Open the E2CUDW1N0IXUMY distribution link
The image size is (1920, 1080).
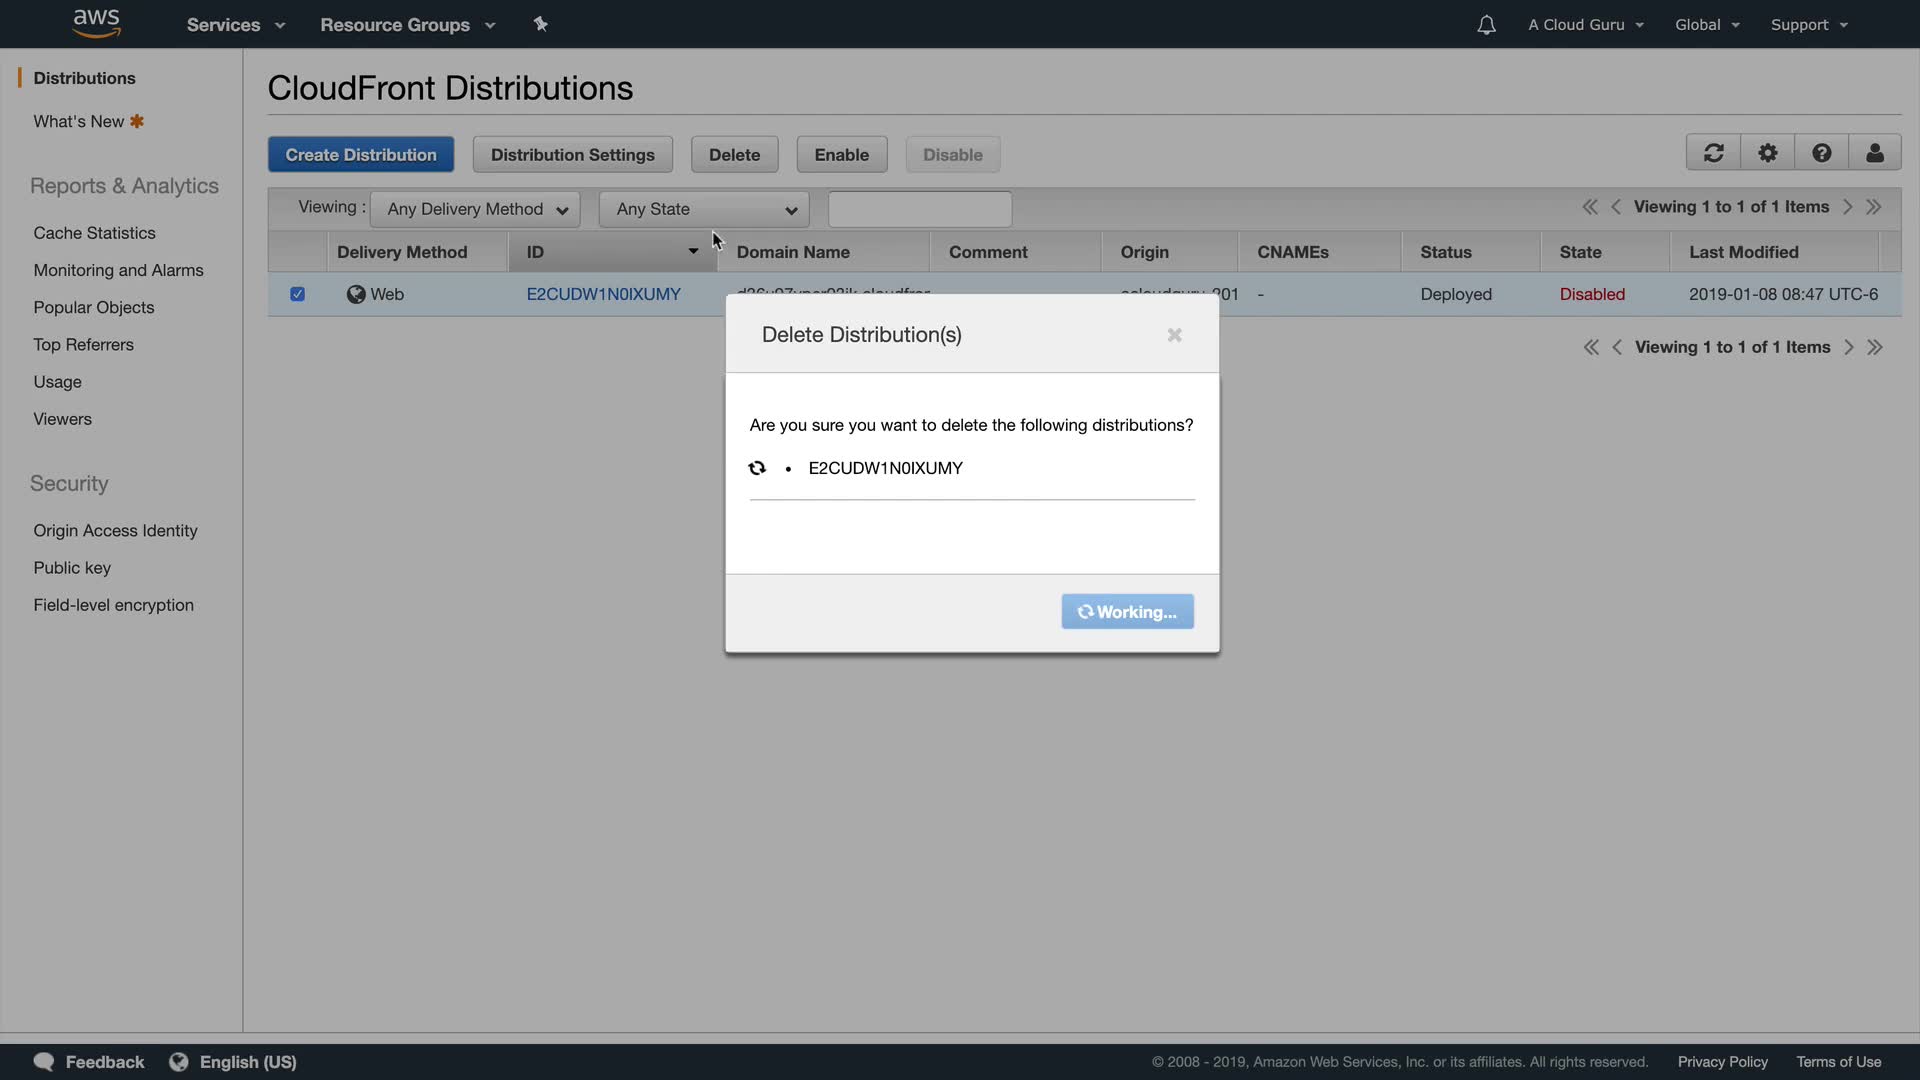pyautogui.click(x=603, y=294)
